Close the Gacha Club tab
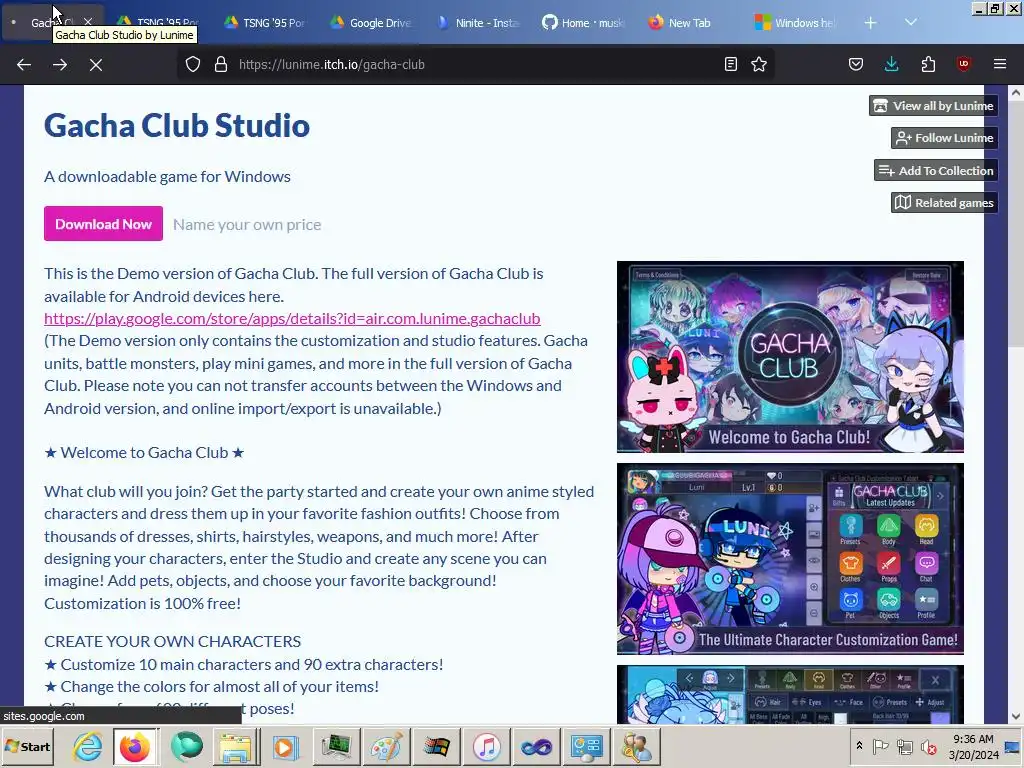The width and height of the screenshot is (1024, 768). [x=88, y=23]
